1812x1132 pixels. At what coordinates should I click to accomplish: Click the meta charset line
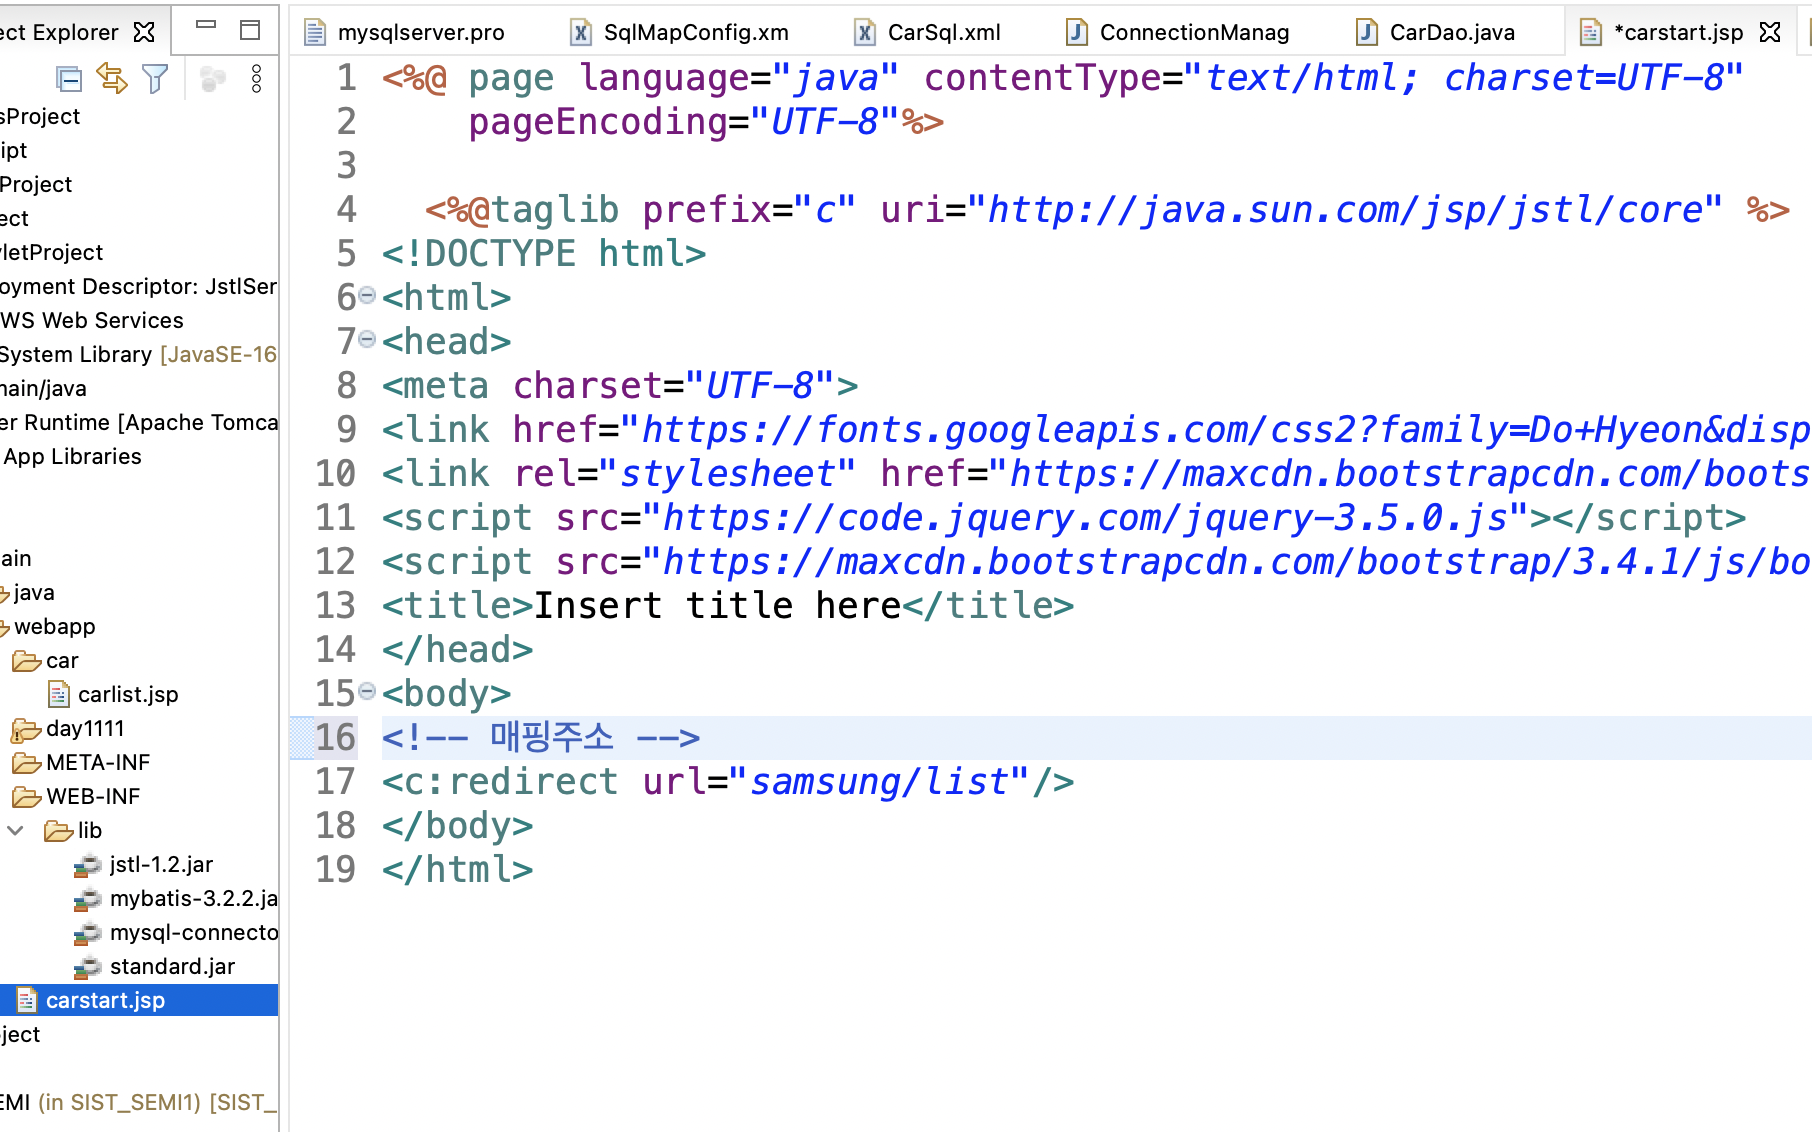pos(620,385)
